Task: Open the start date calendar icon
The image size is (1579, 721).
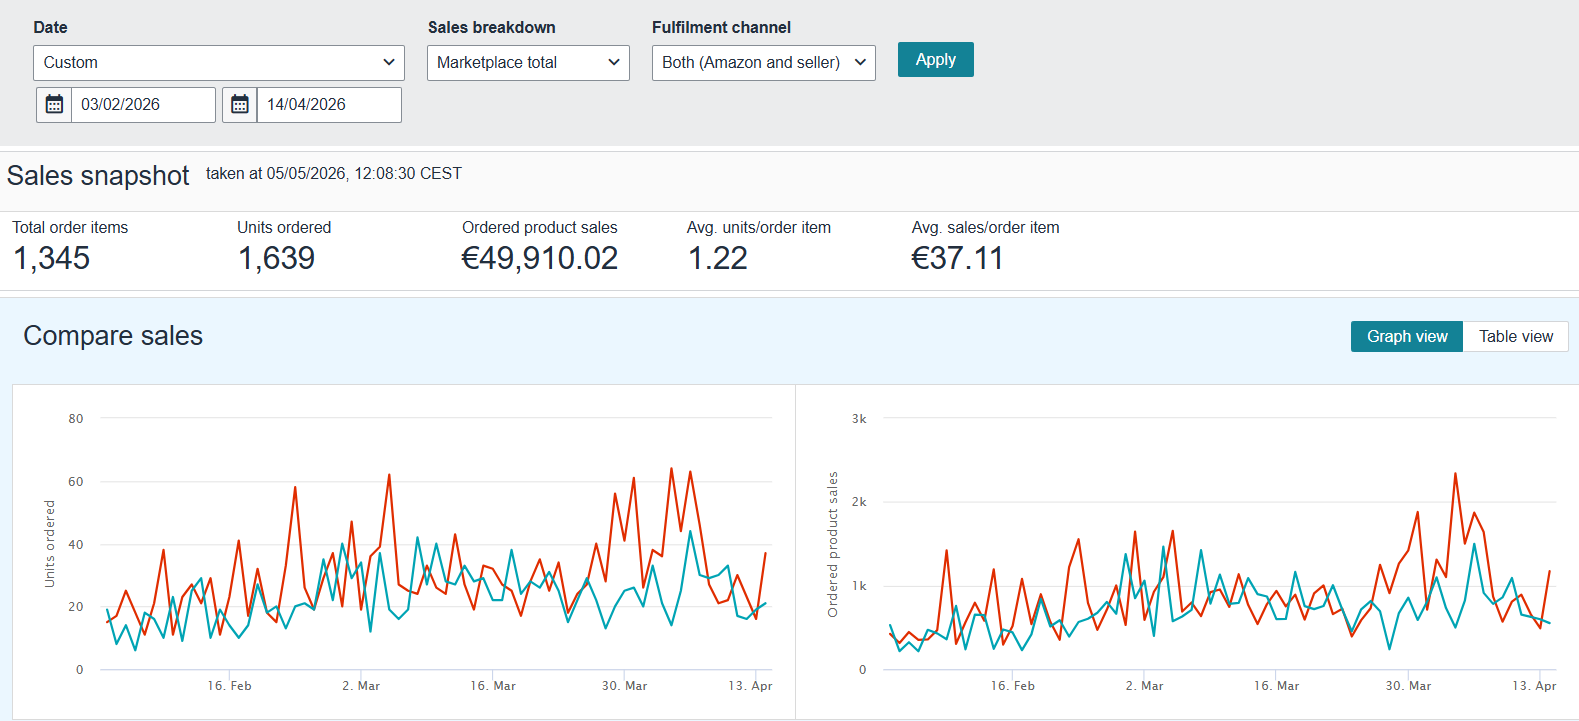Action: pyautogui.click(x=54, y=104)
